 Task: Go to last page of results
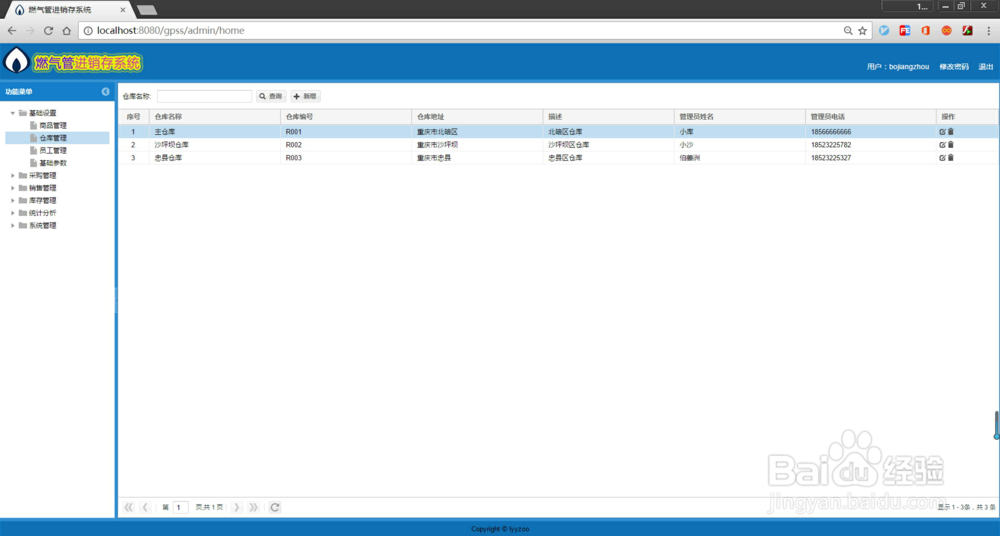click(253, 507)
